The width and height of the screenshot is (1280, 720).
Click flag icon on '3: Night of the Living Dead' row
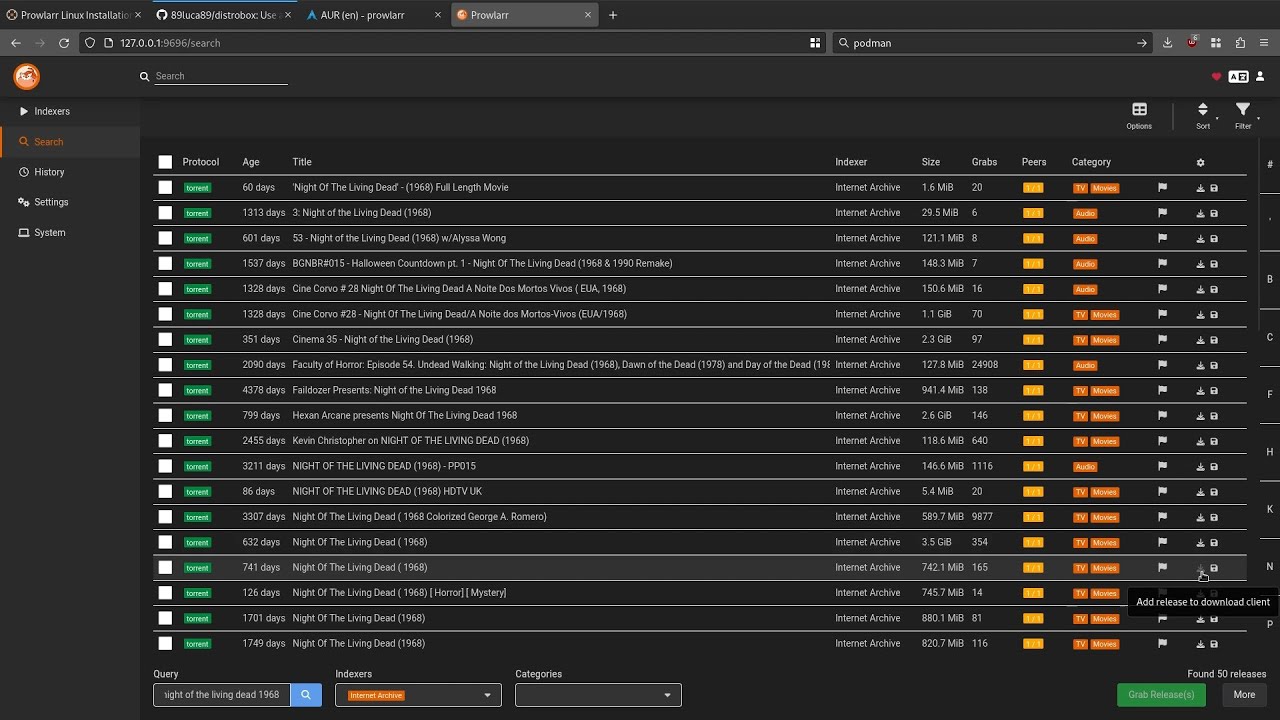pos(1162,213)
